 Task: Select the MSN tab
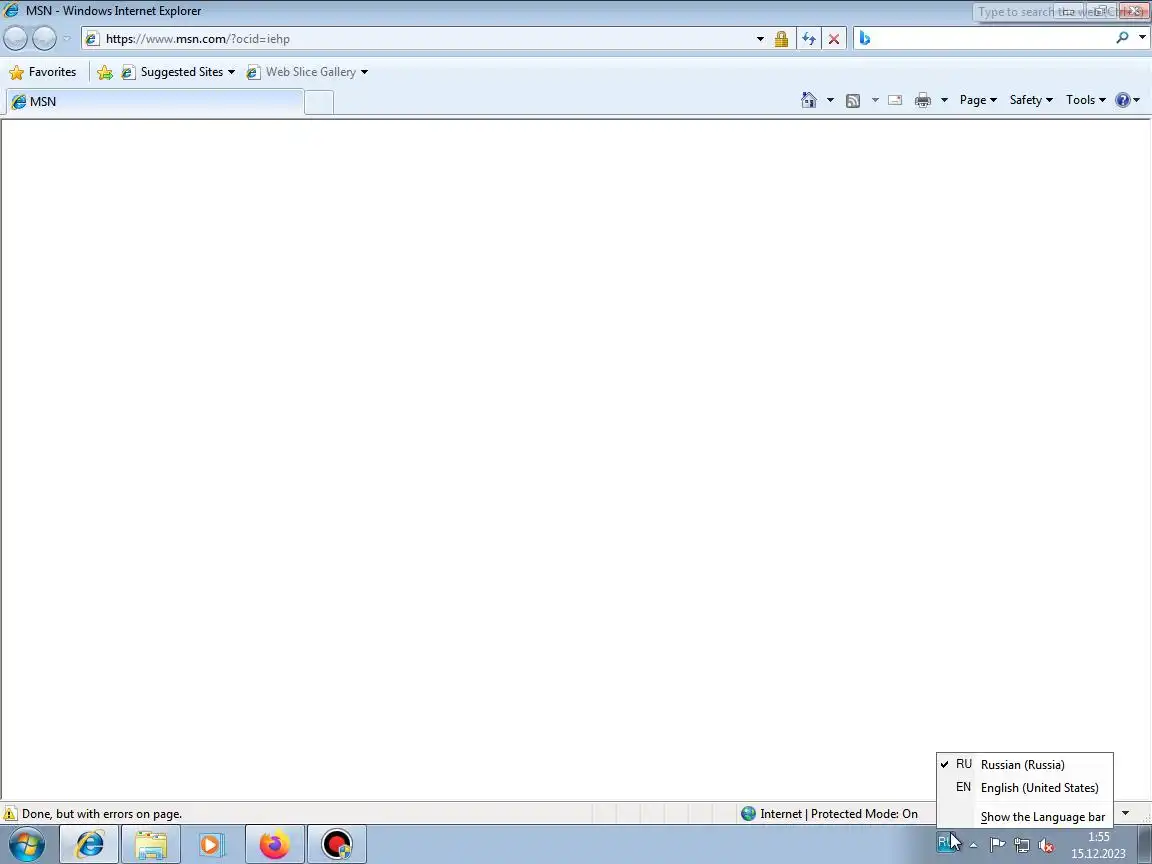[155, 101]
